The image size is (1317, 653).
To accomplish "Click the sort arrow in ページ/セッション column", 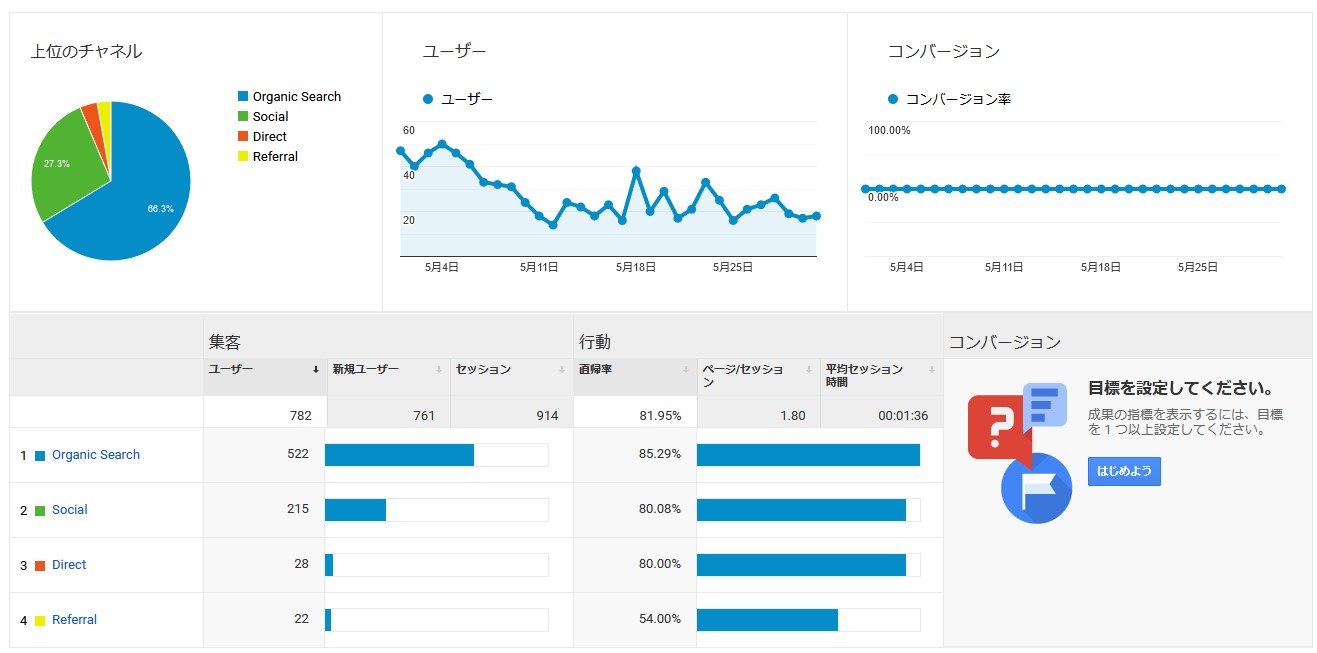I will click(x=809, y=370).
